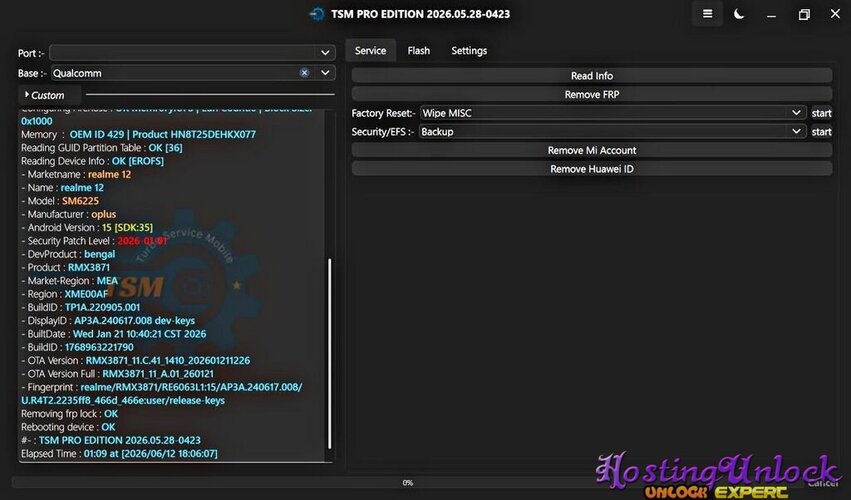Click the TSM app logo icon
Viewport: 851px width, 500px height.
[x=317, y=14]
